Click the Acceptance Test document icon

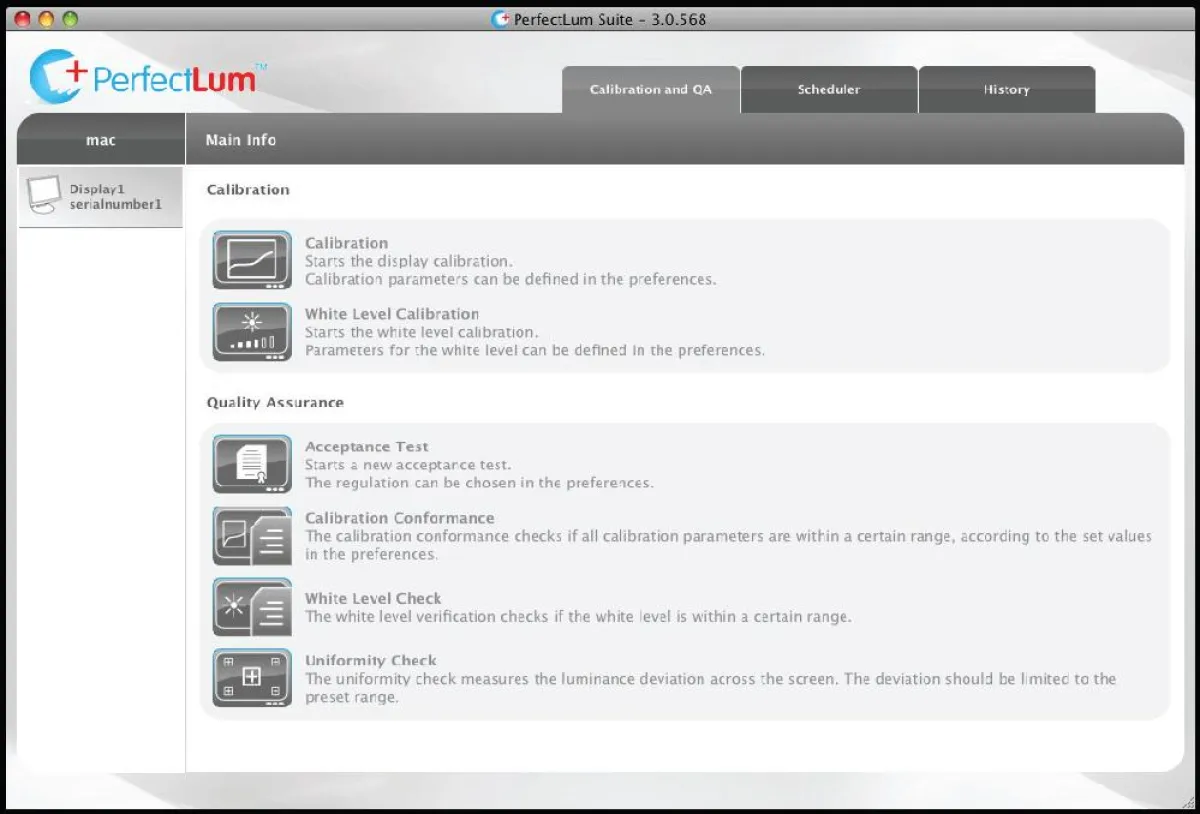(x=251, y=463)
